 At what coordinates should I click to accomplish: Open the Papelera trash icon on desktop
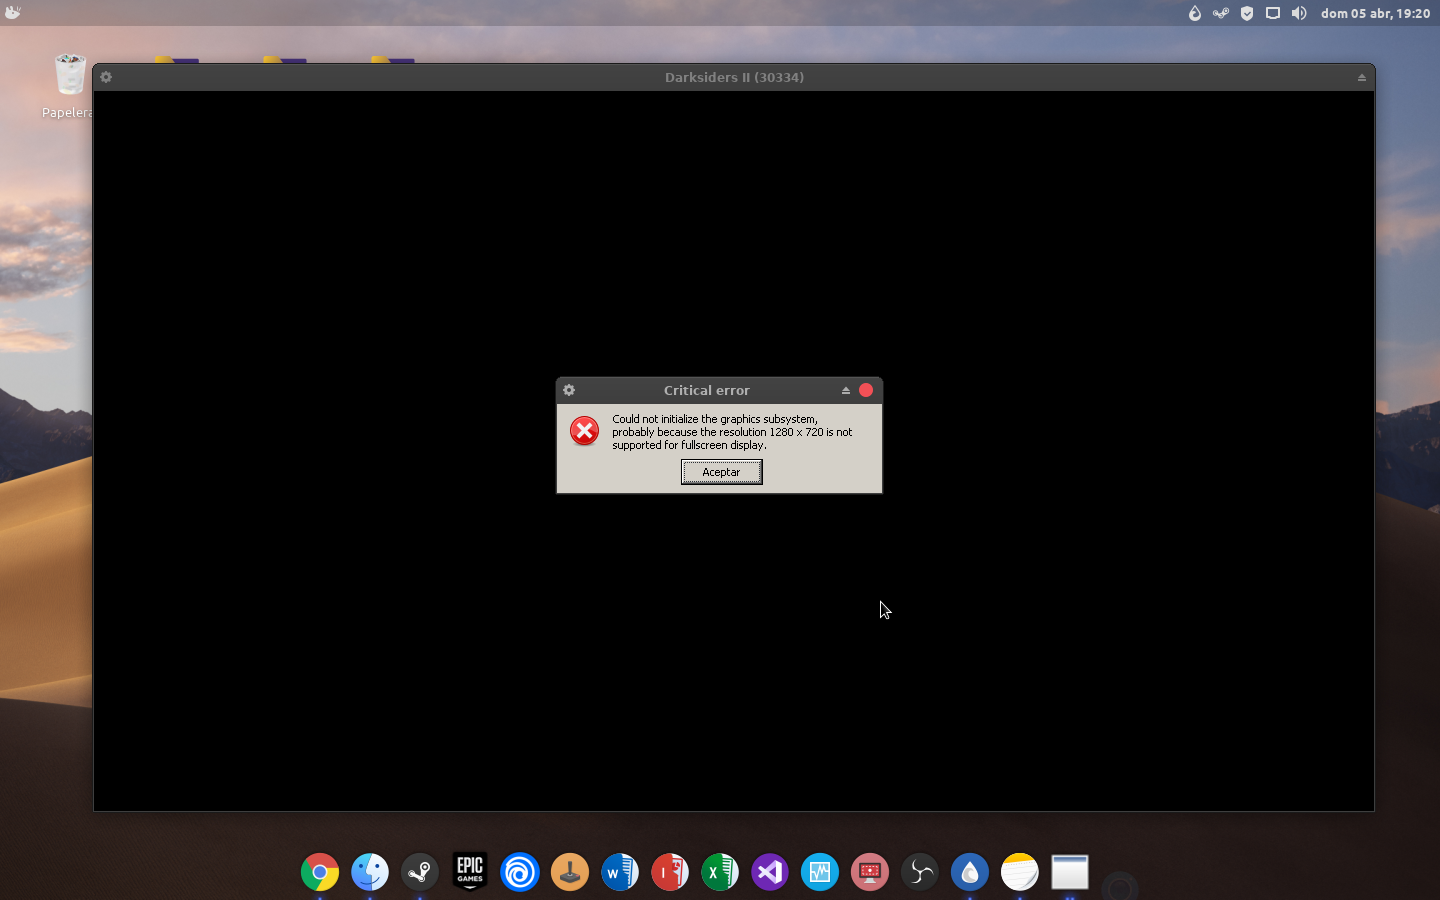[x=70, y=76]
